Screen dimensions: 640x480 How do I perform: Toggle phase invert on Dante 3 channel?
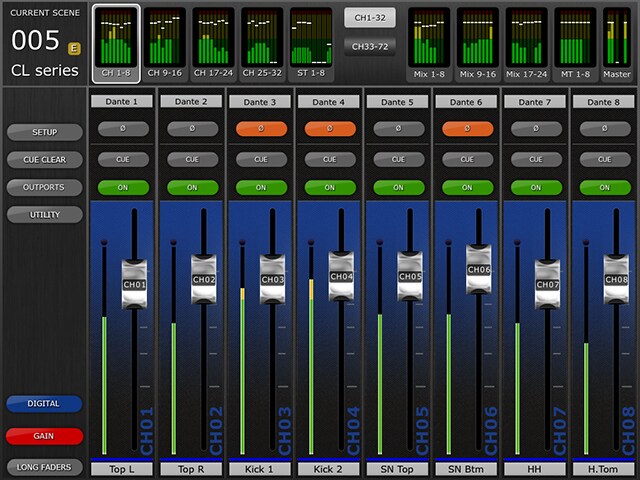point(261,129)
